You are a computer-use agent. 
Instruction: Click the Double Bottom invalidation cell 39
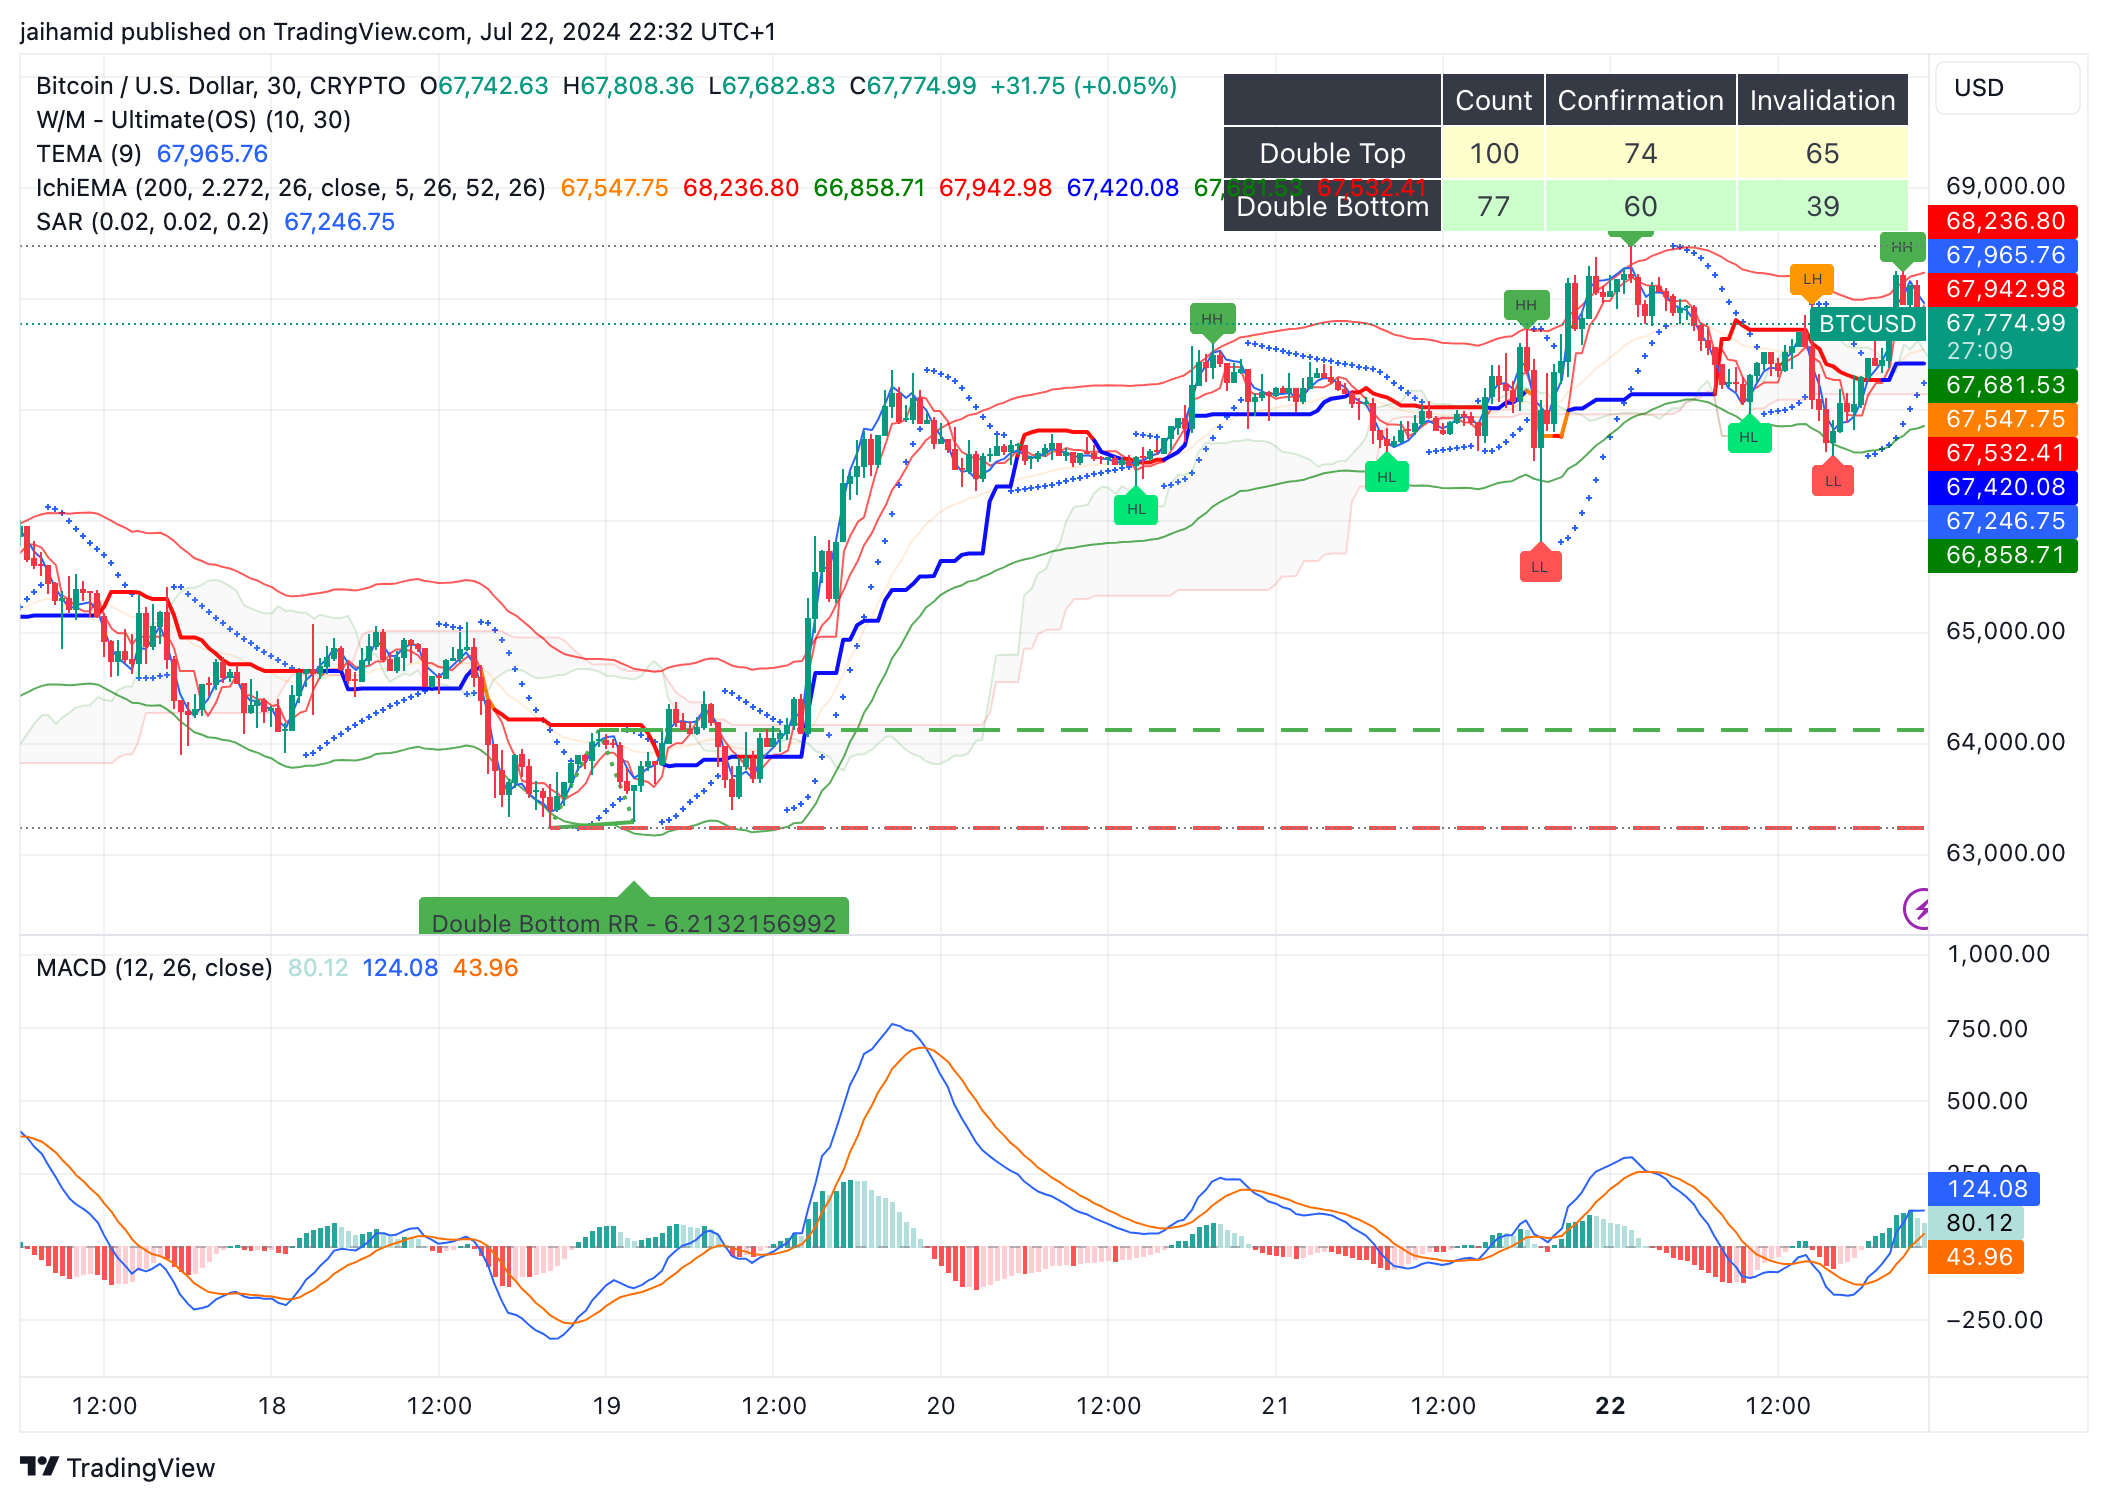point(1822,206)
